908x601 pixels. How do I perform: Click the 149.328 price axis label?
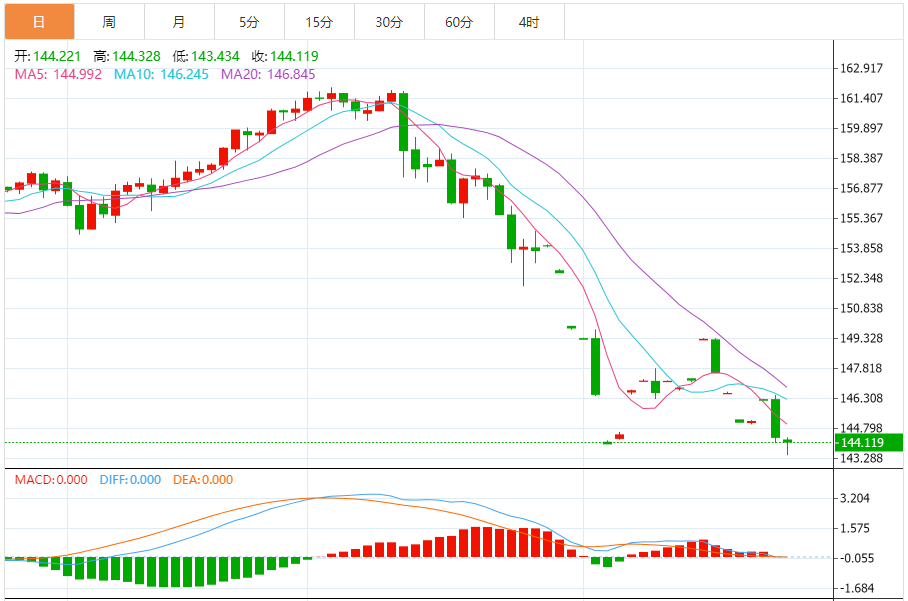(x=862, y=338)
